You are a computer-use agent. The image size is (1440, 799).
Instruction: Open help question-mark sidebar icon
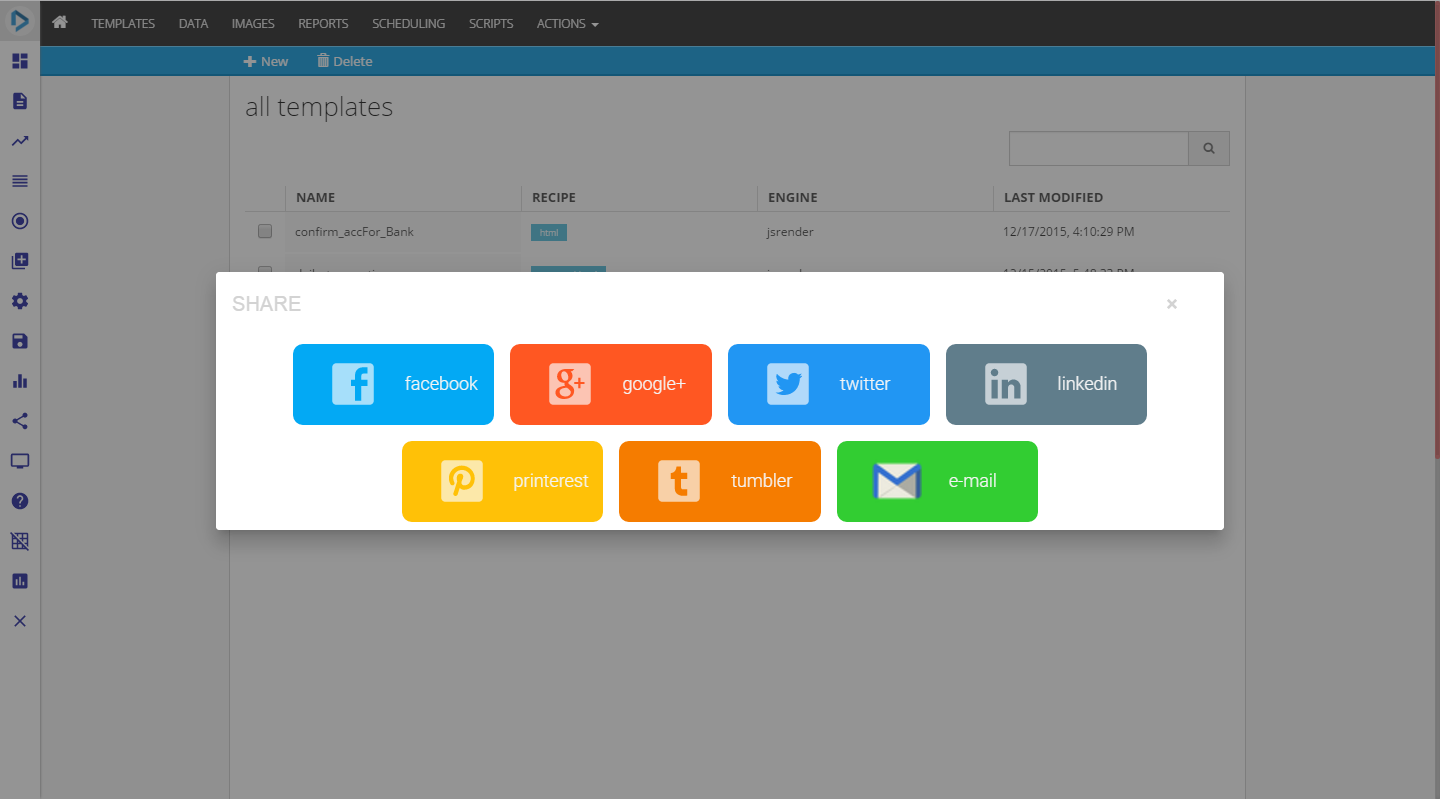[20, 501]
